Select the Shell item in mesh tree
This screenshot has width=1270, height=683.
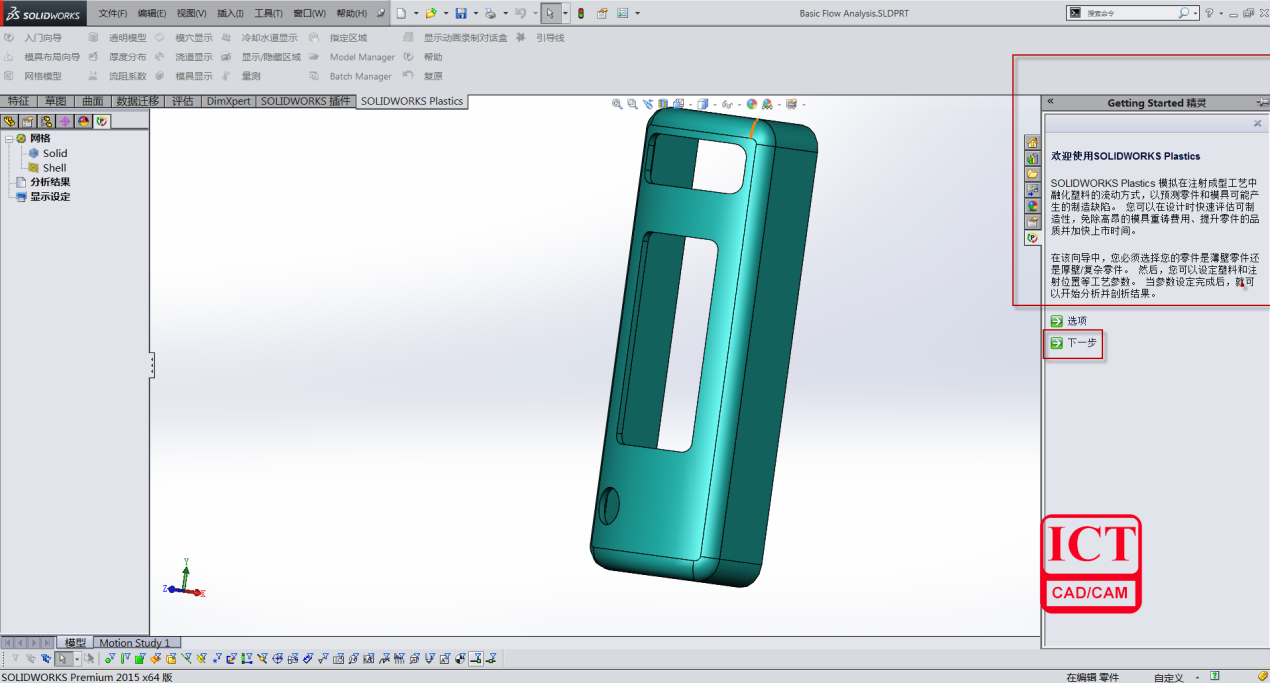click(54, 168)
